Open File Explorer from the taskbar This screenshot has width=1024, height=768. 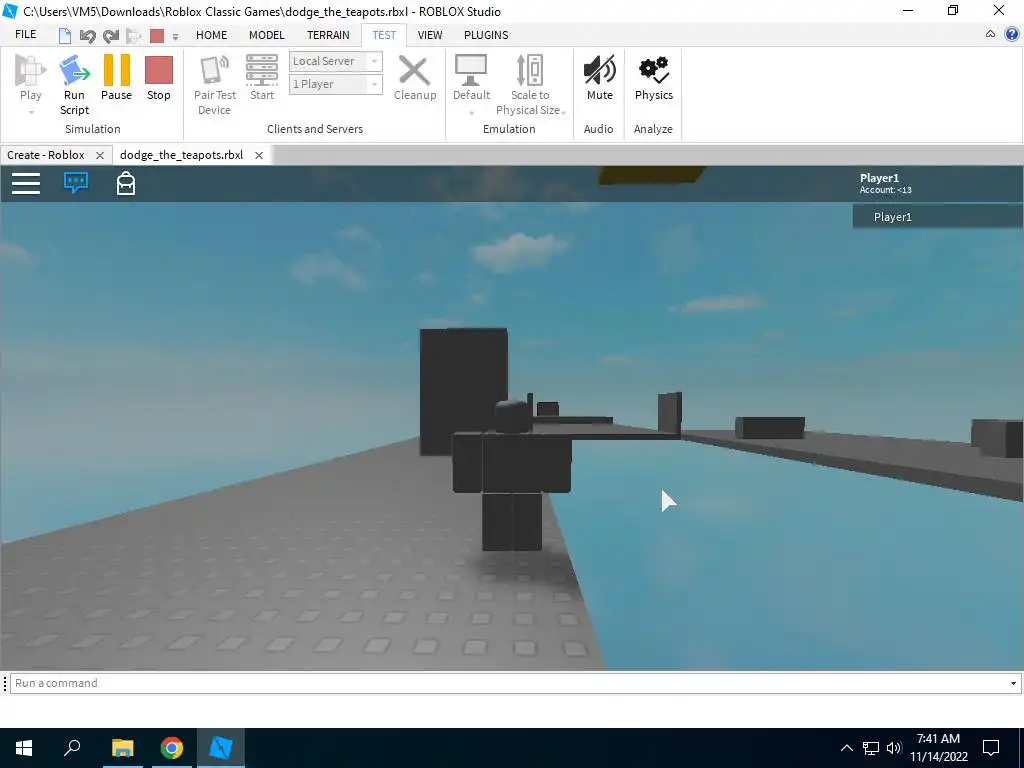pos(122,748)
